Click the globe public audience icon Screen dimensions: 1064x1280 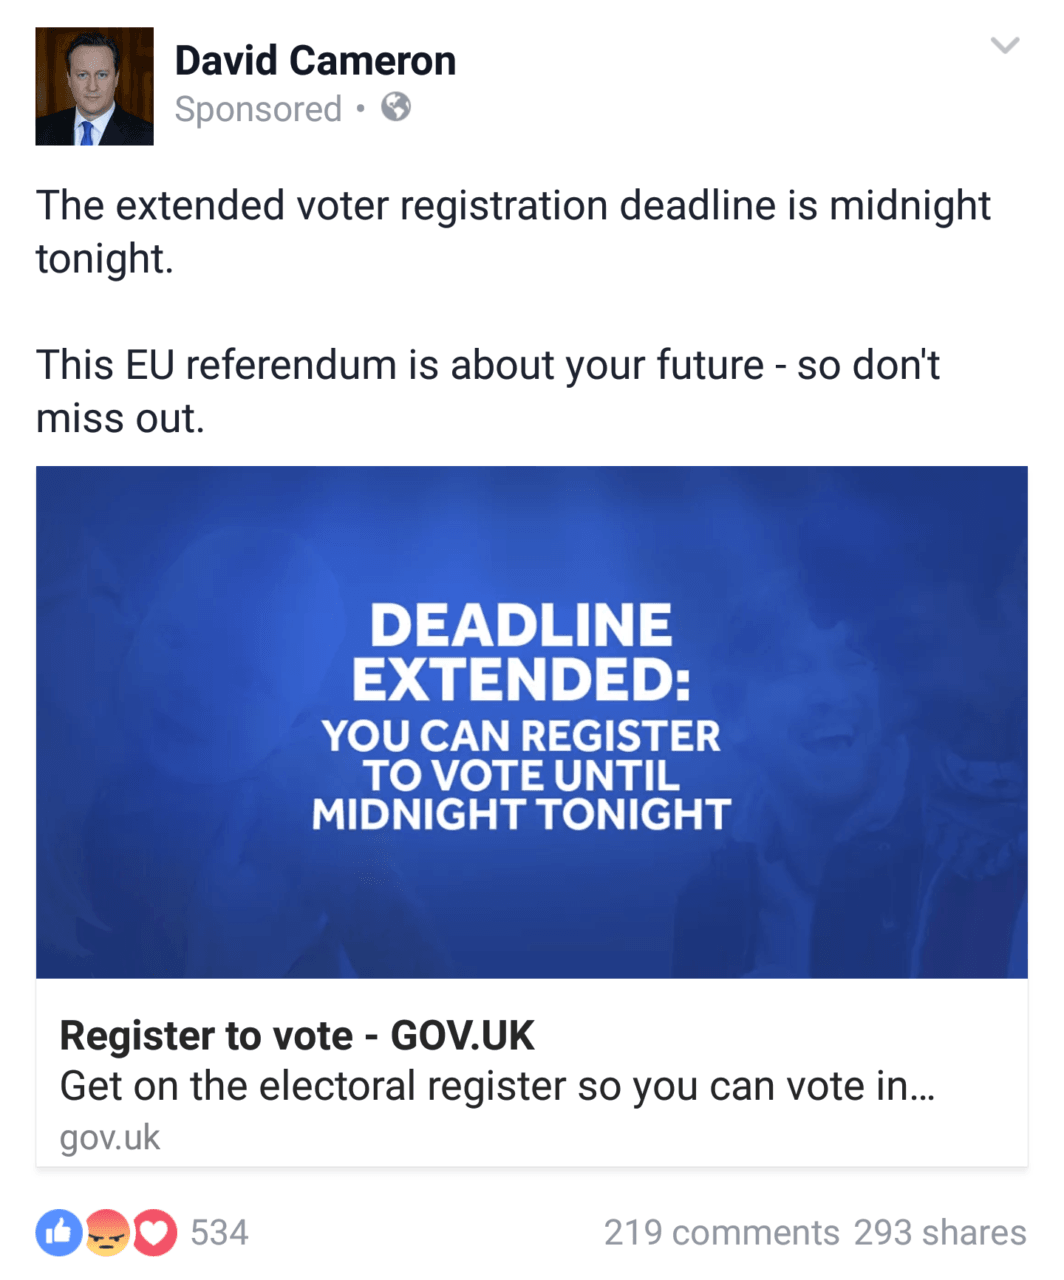(x=396, y=106)
